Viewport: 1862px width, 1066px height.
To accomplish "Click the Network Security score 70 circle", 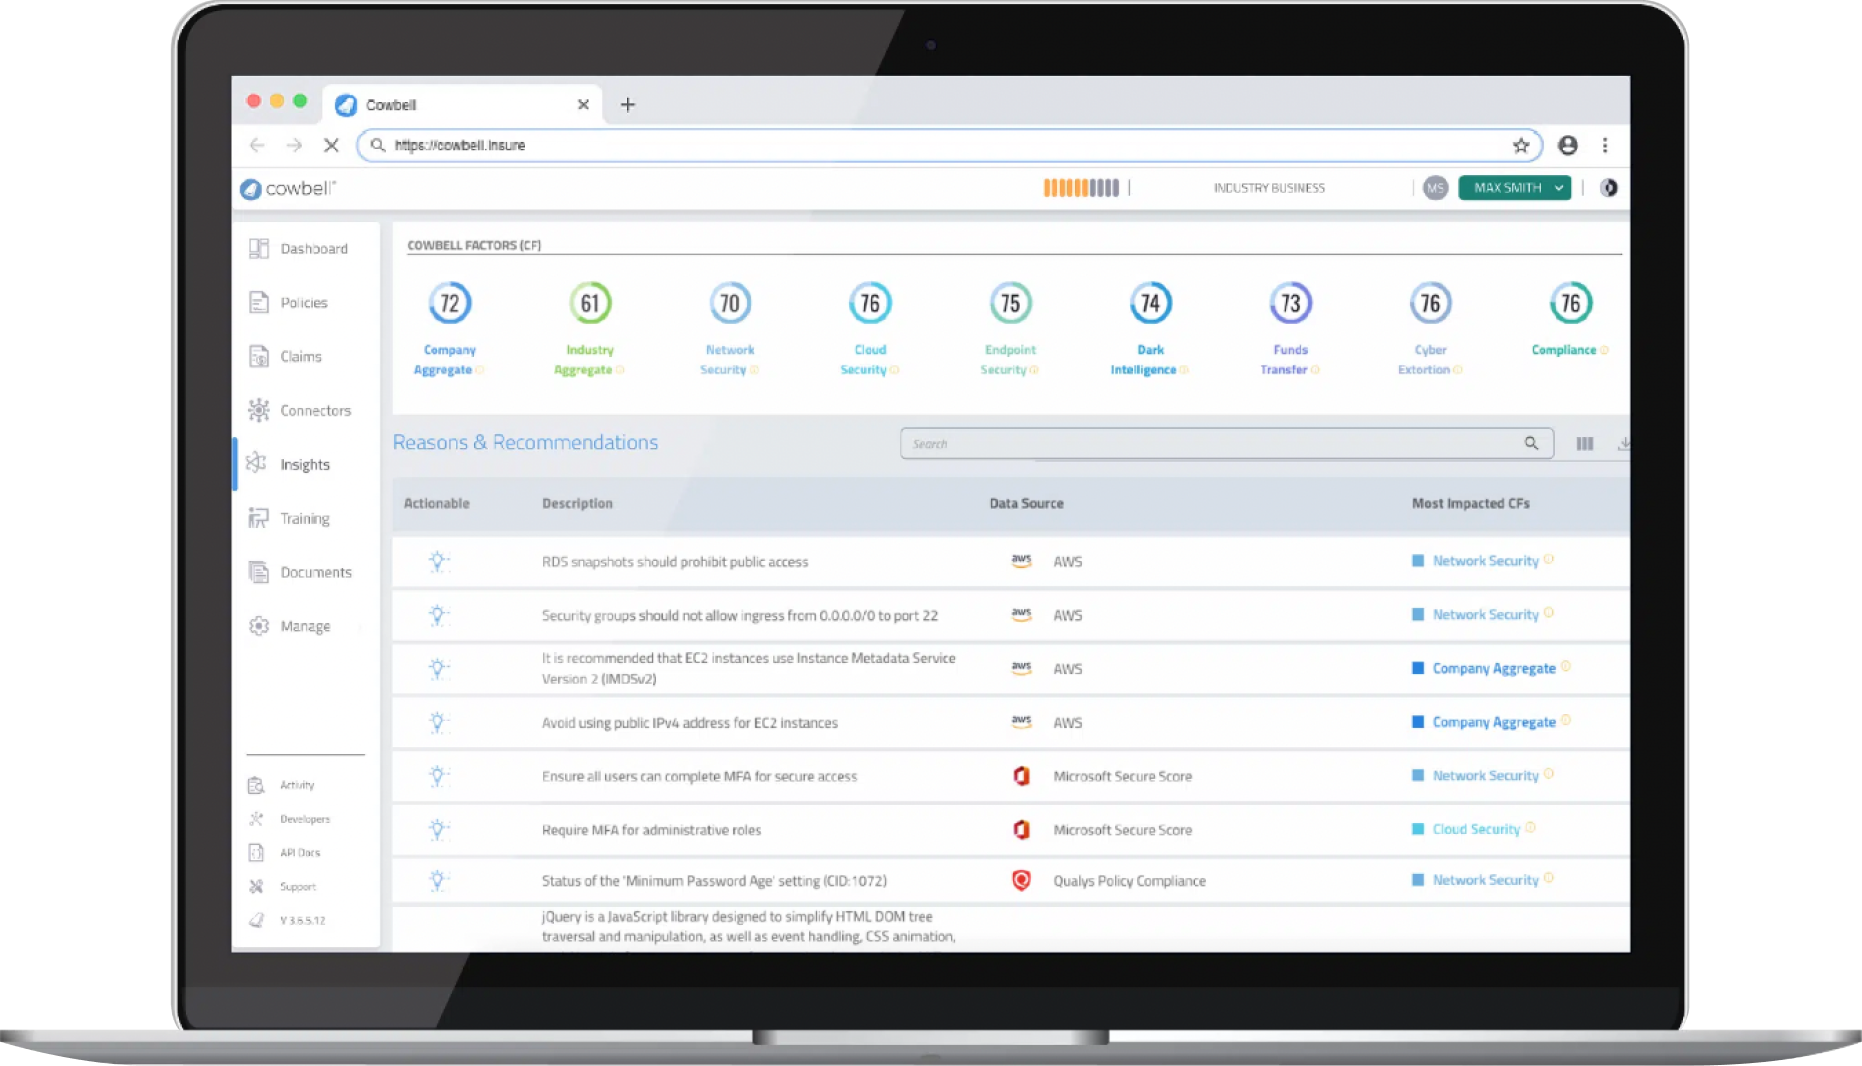I will (730, 303).
